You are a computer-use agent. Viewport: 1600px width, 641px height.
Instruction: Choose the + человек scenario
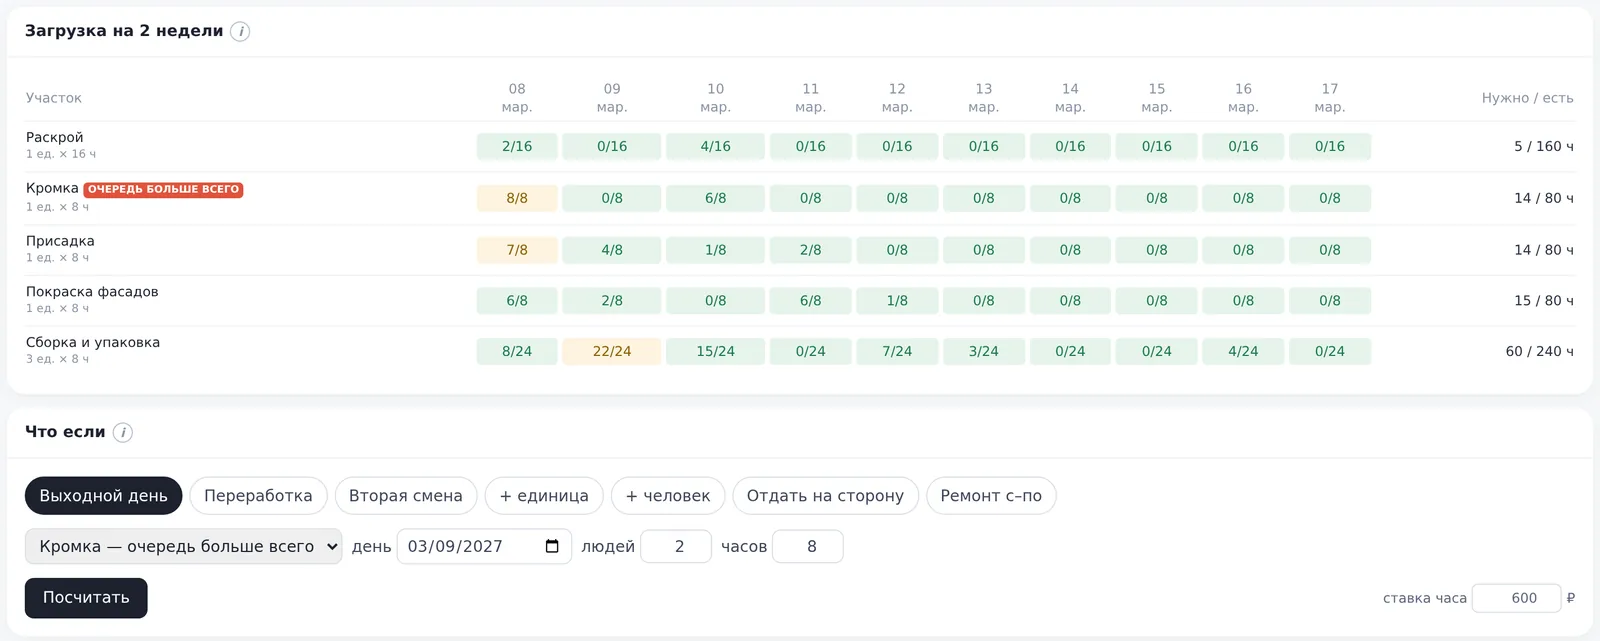[668, 496]
